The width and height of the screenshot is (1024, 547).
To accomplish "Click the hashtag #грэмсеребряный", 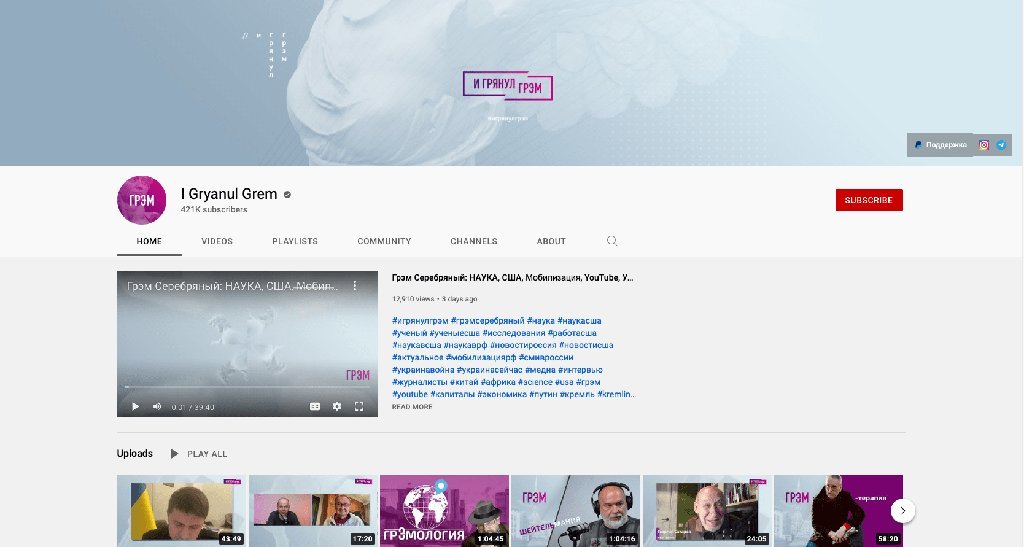I will (x=487, y=320).
